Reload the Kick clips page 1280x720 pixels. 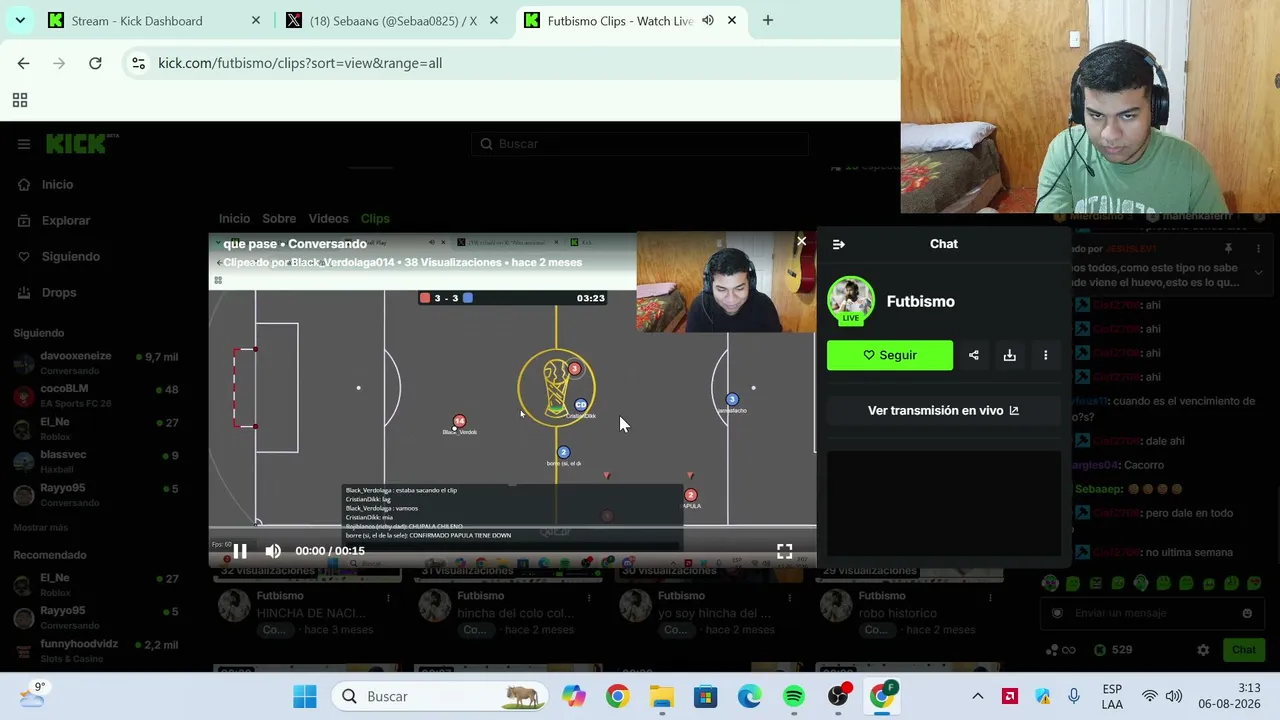(95, 63)
